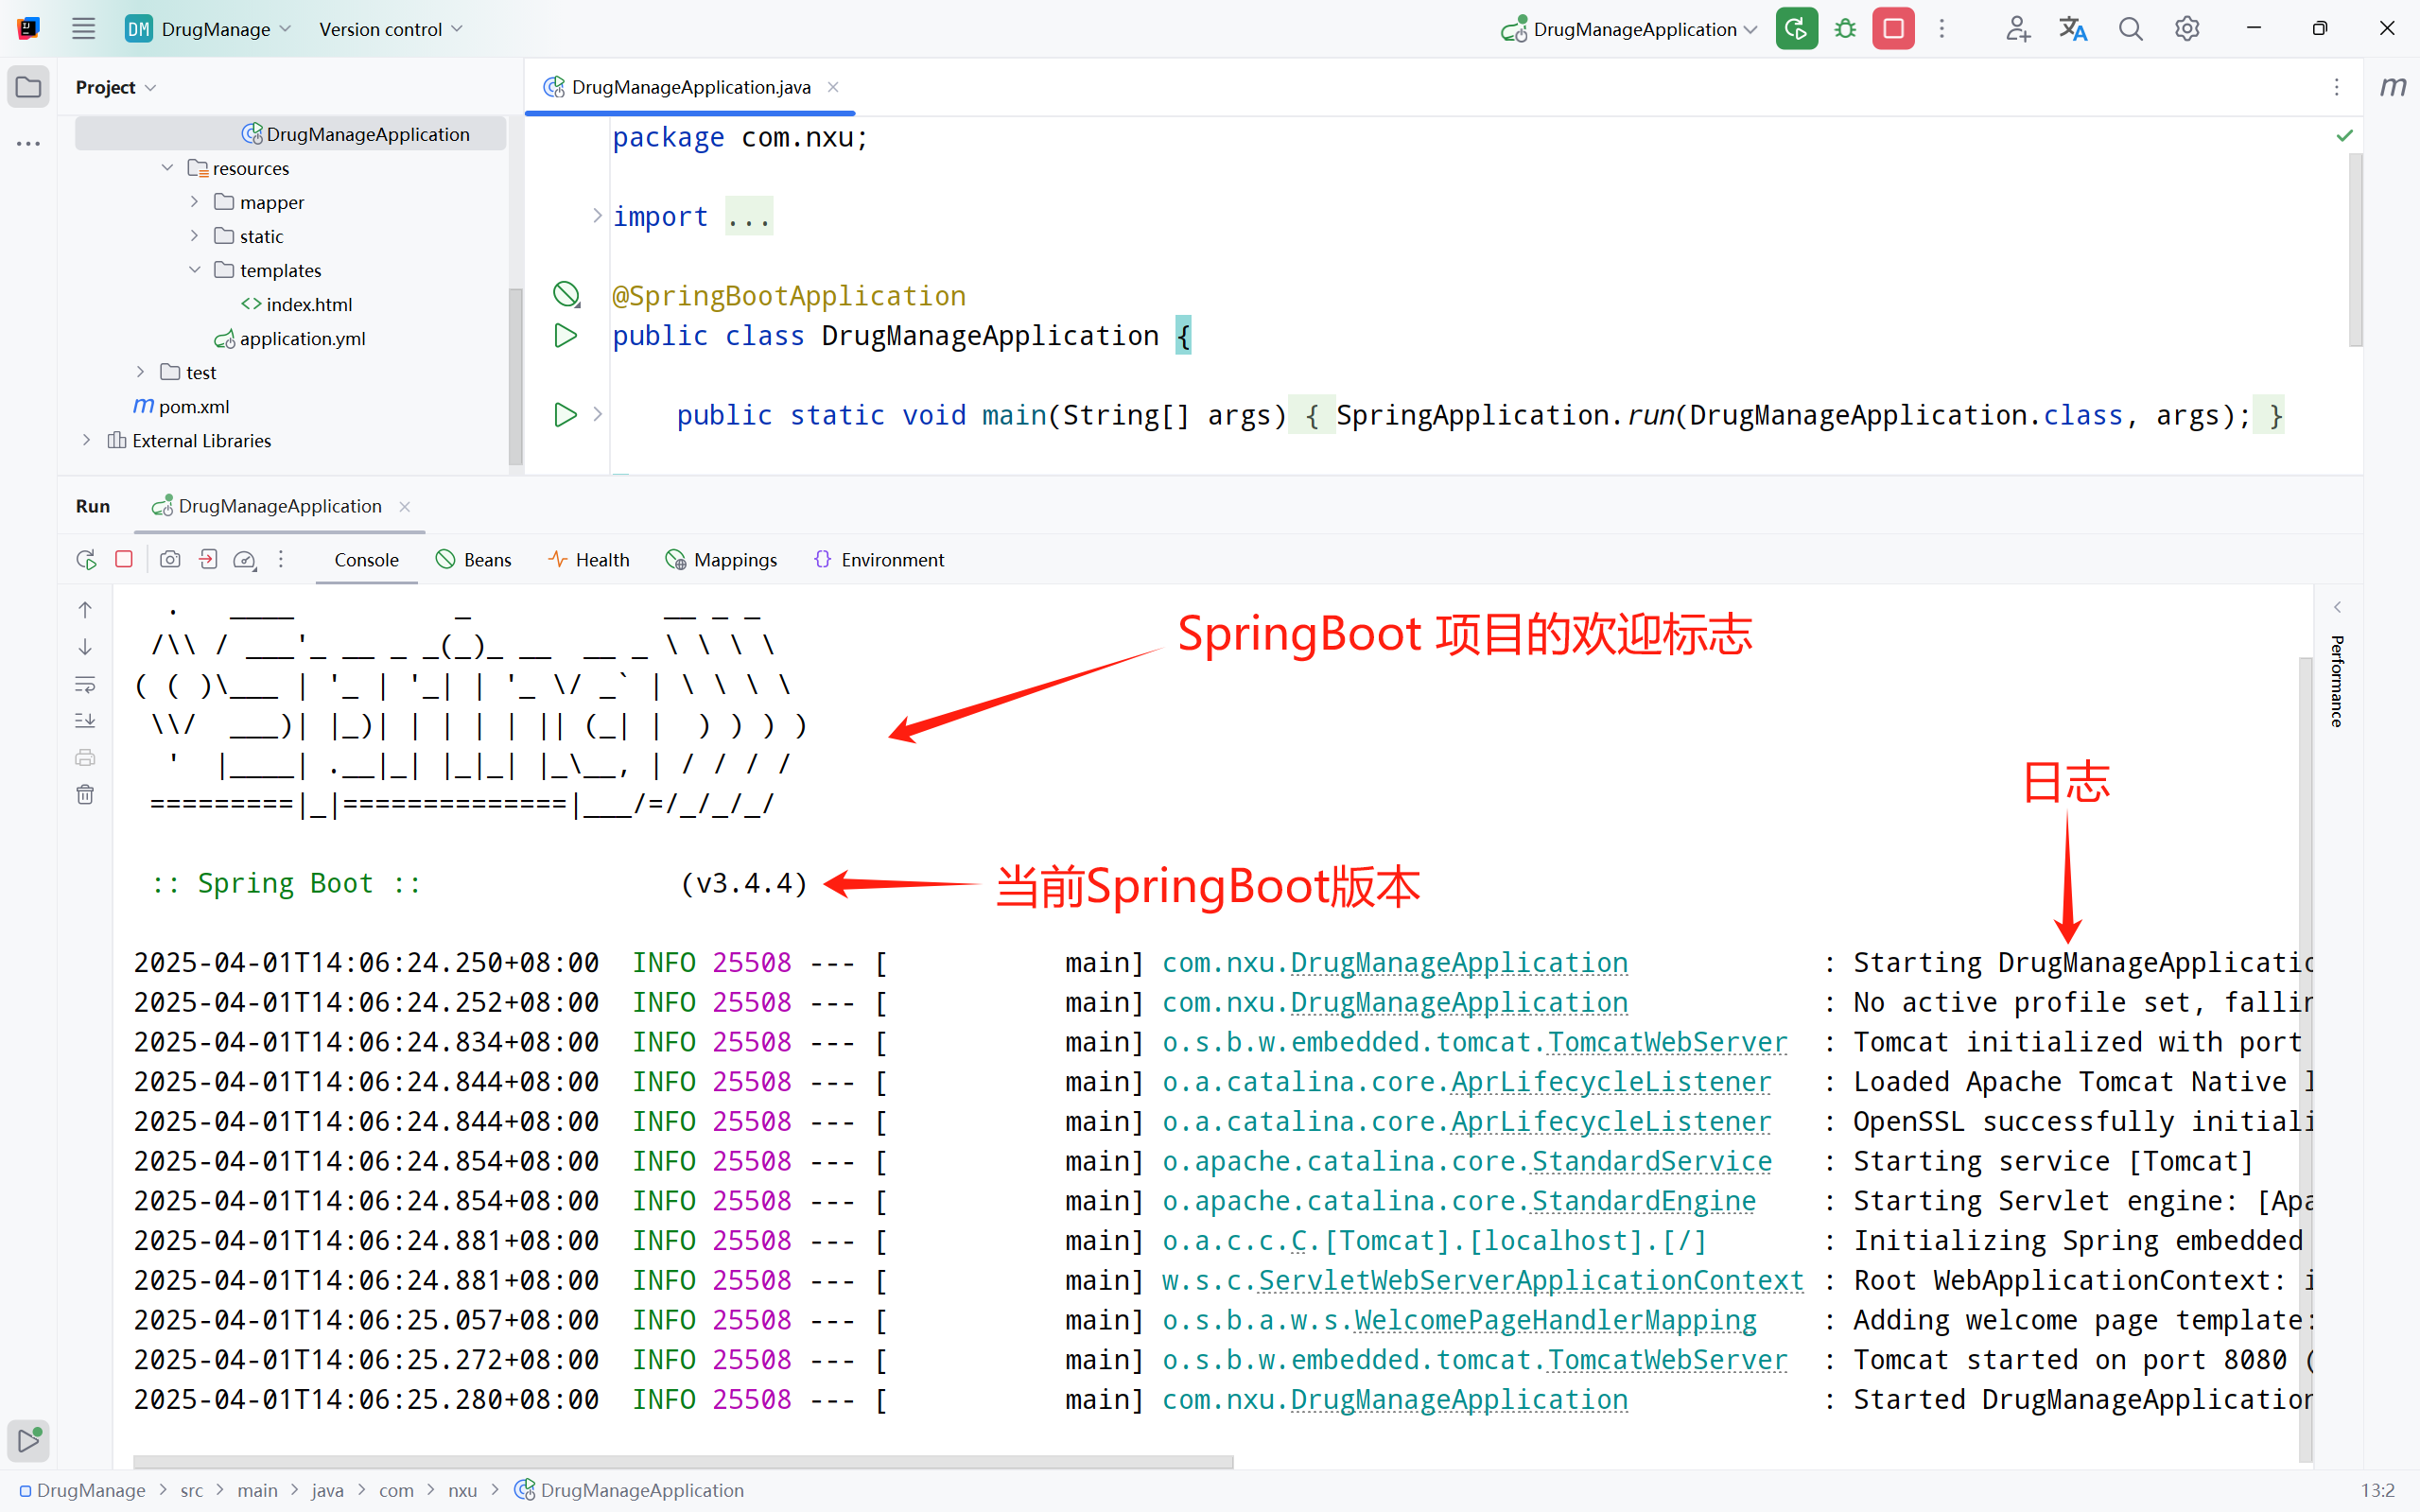Click the Debug bug icon

[1845, 29]
